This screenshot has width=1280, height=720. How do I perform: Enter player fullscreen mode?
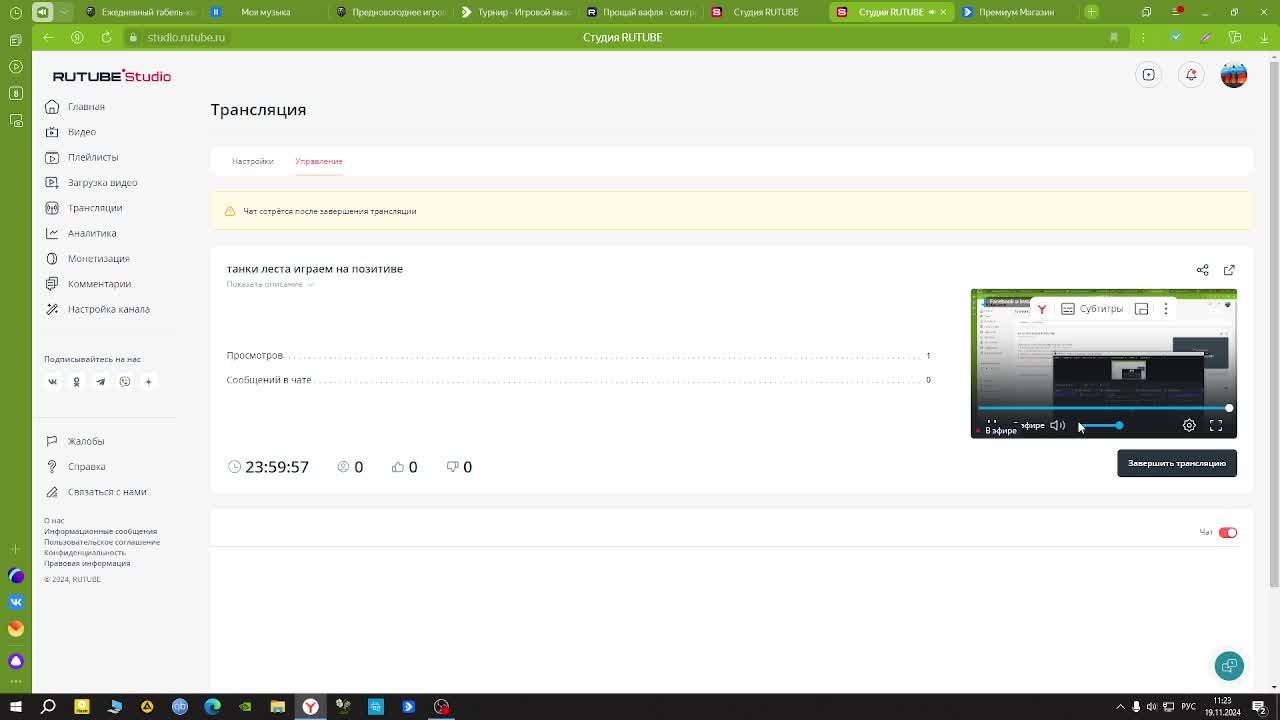1216,425
